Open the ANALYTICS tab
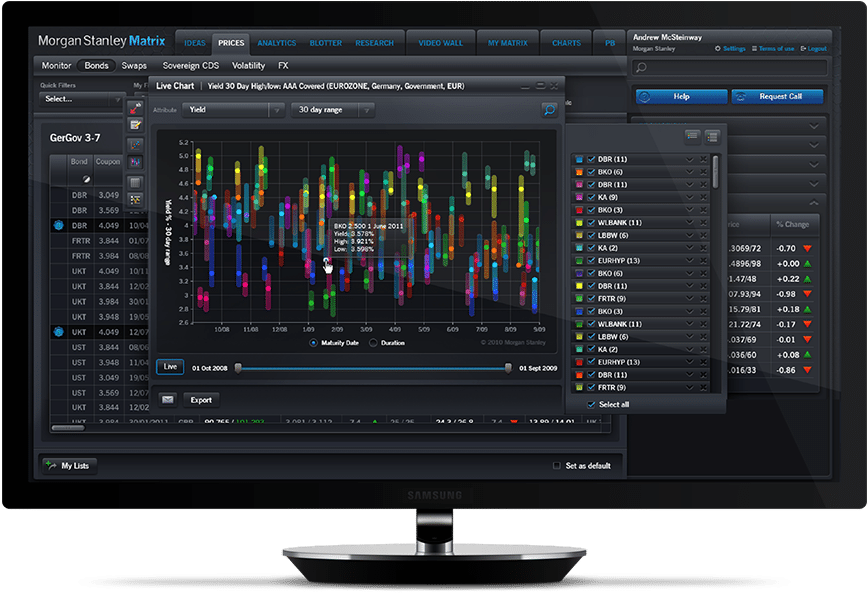The width and height of the screenshot is (868, 593). 276,43
